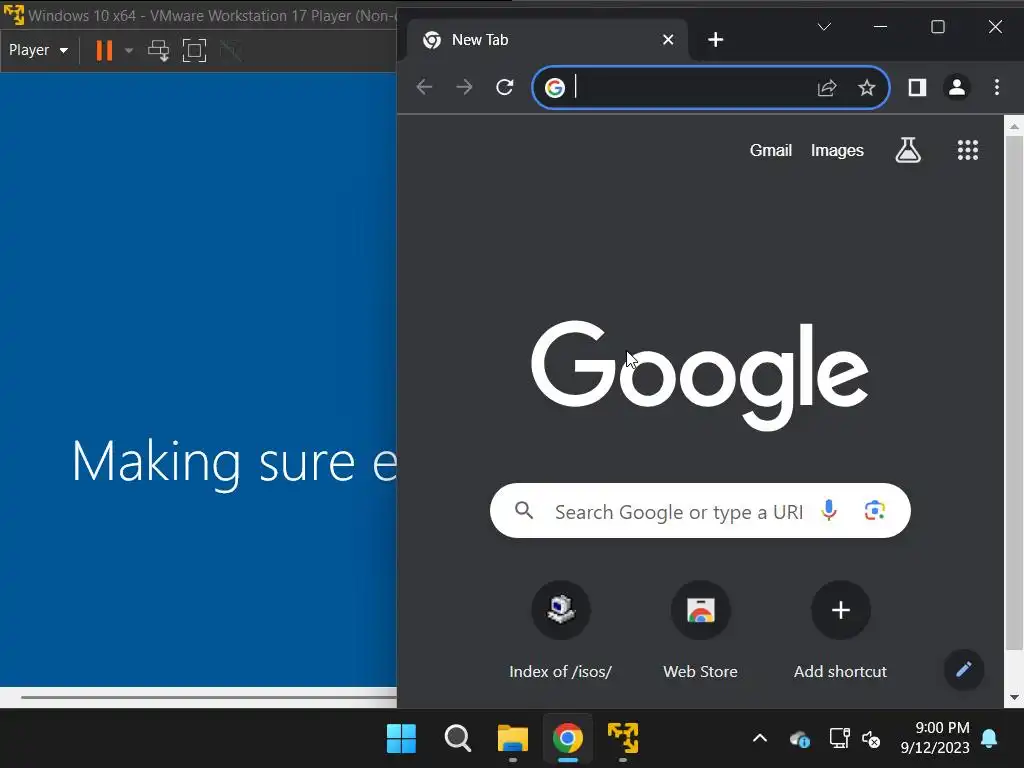Open the Chrome three-dot menu

(x=997, y=88)
